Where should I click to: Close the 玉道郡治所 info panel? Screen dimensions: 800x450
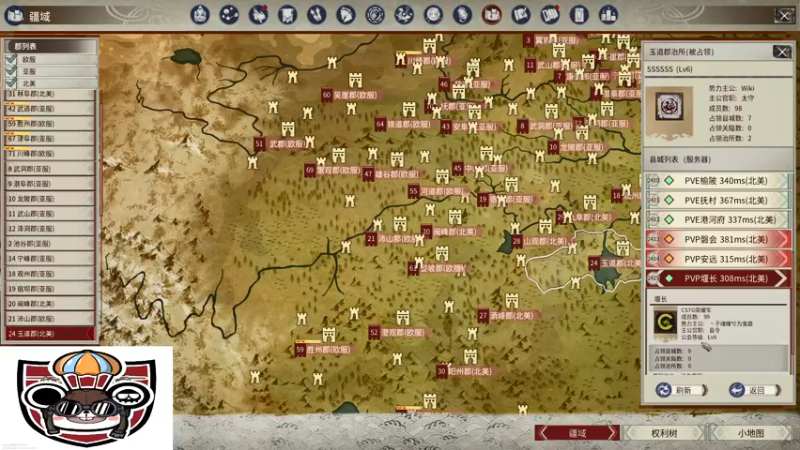click(782, 52)
